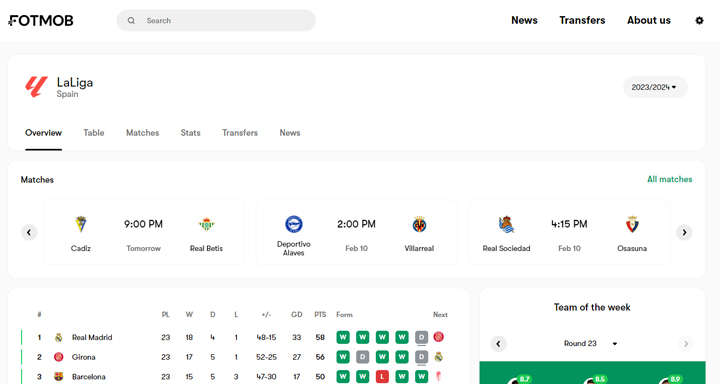This screenshot has width=720, height=384.
Task: Click Real Madrid's next opponent crest
Action: click(439, 337)
